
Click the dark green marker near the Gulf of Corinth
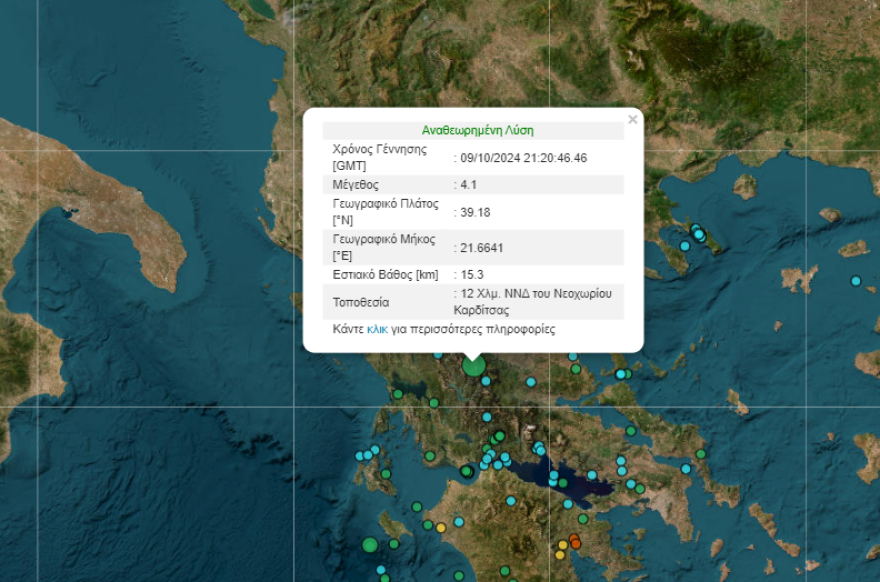465,470
